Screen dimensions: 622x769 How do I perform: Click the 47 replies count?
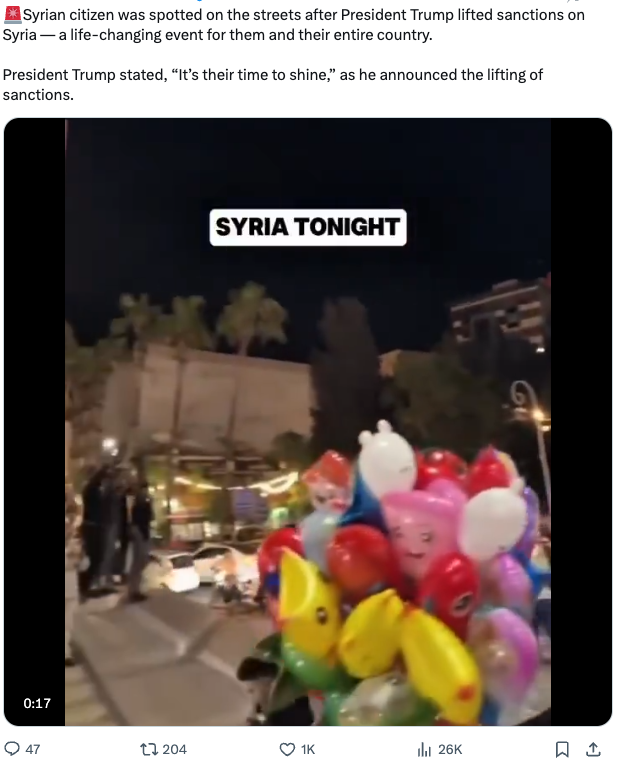(33, 749)
